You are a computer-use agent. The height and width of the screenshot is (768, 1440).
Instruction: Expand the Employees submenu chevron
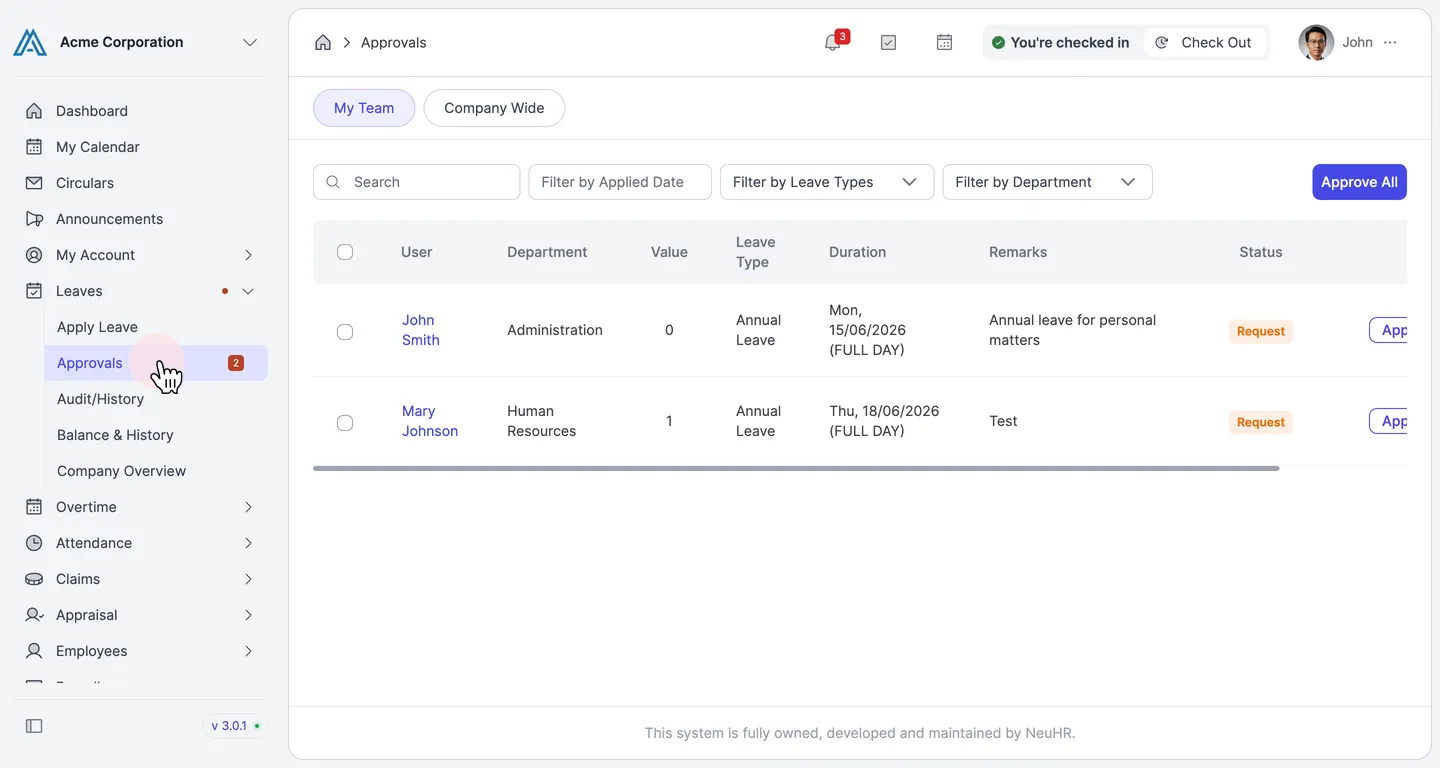click(248, 651)
